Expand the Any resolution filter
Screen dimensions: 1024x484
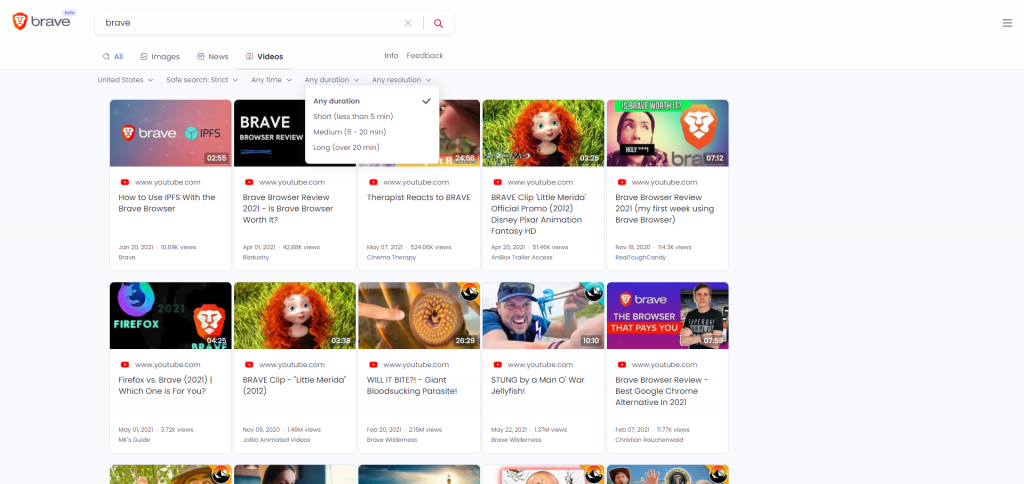[x=401, y=80]
